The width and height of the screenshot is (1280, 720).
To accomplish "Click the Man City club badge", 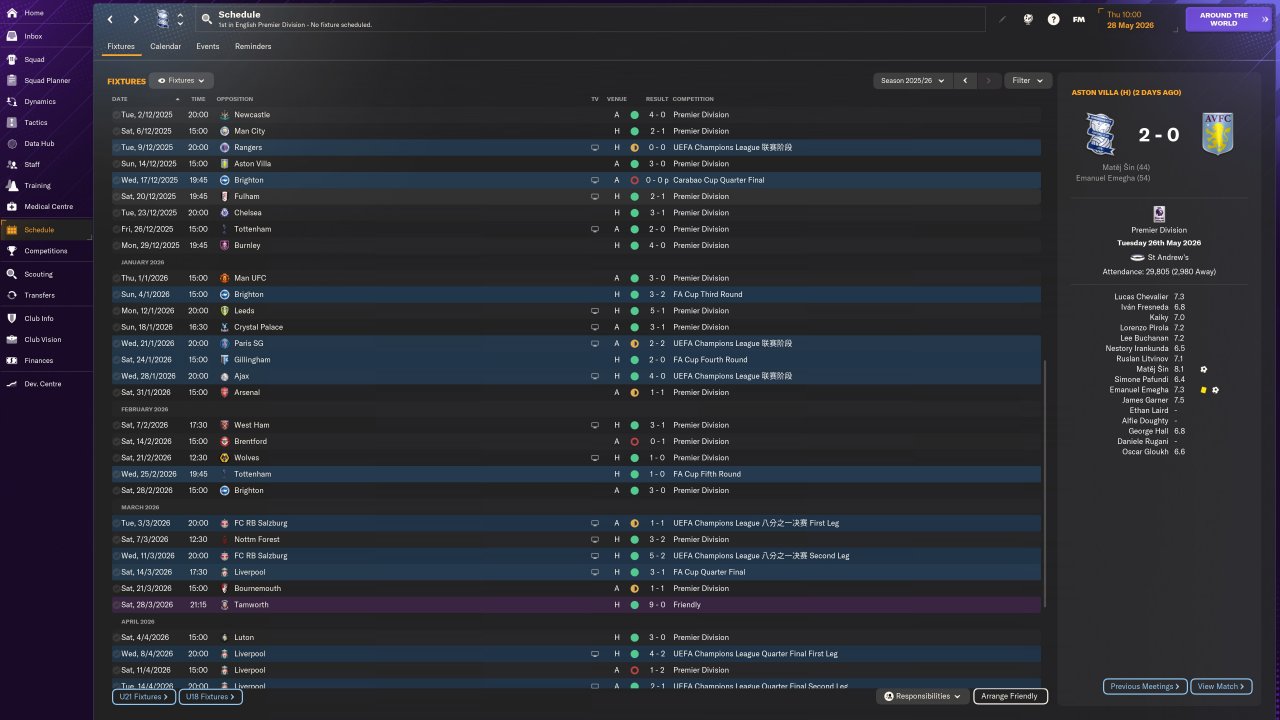I will (x=225, y=131).
